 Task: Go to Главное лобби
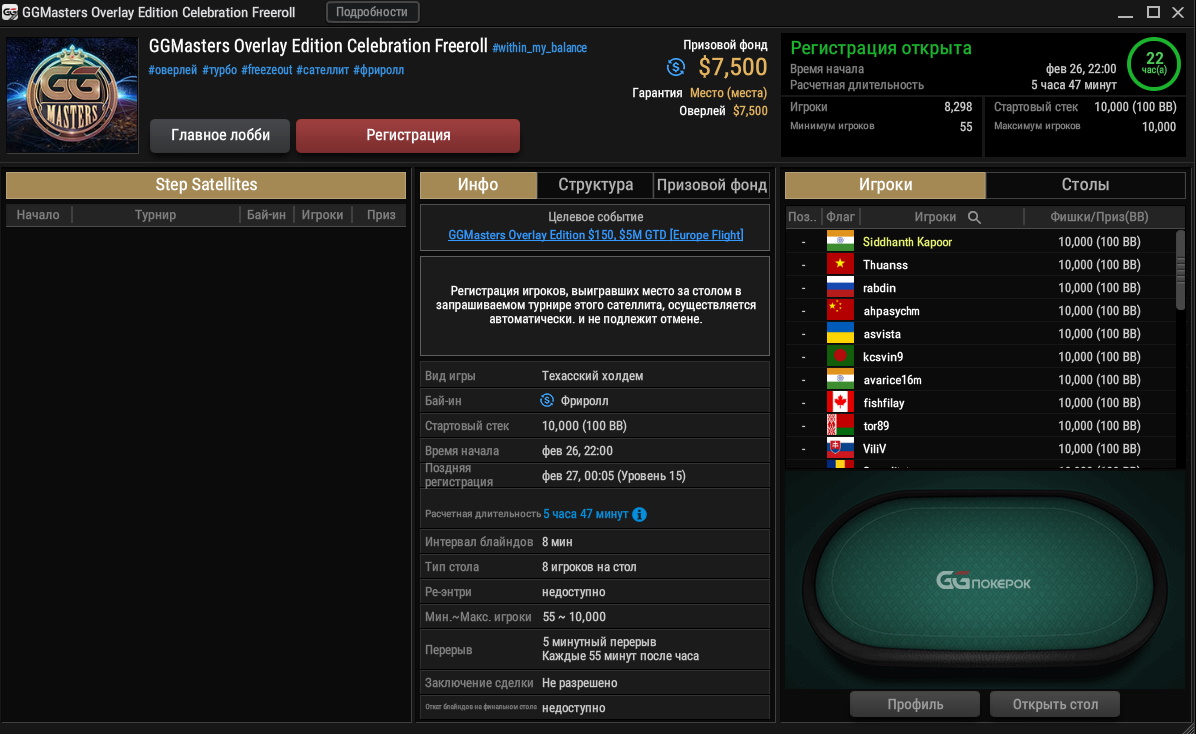pos(220,136)
